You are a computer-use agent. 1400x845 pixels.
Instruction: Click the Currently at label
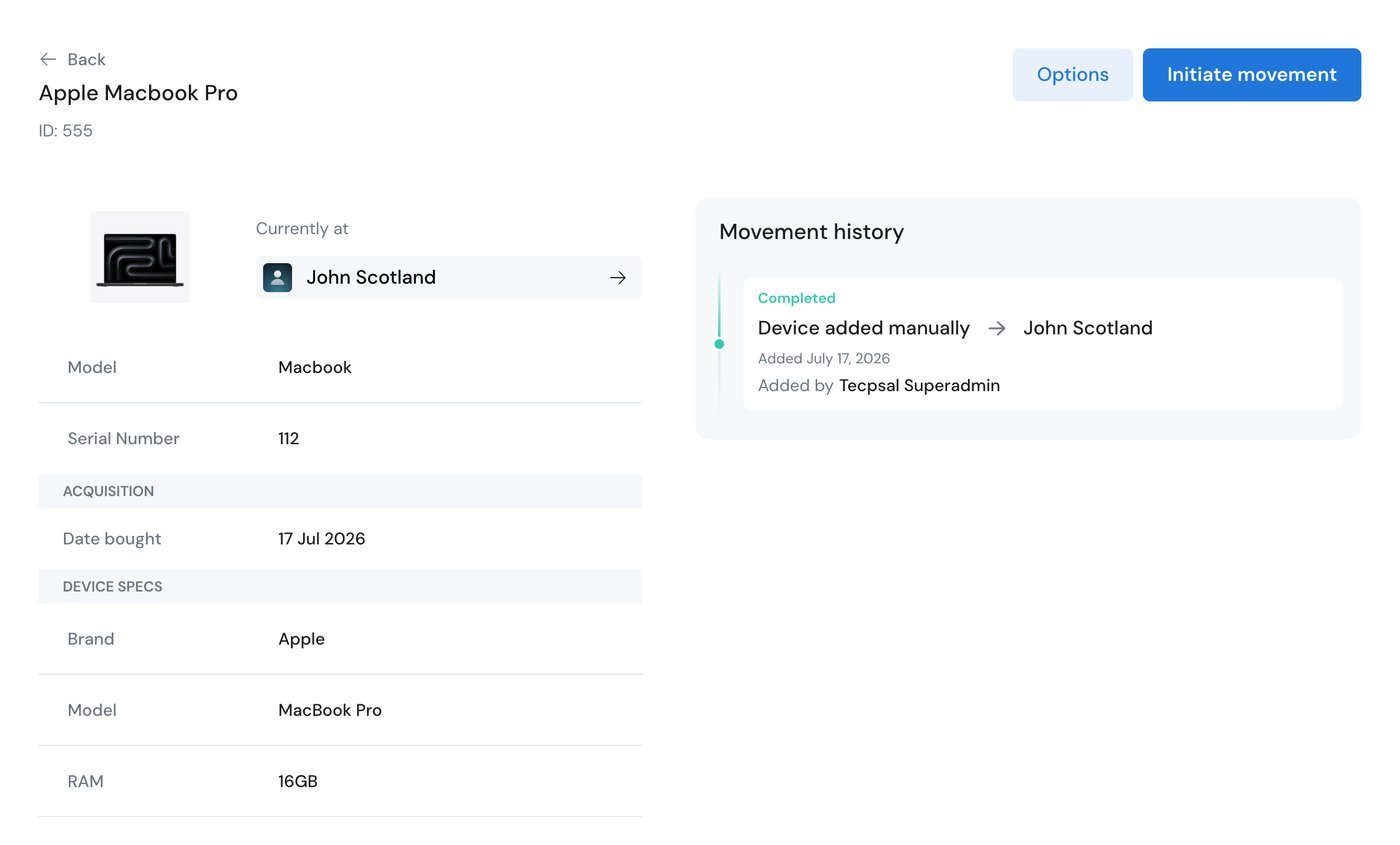pyautogui.click(x=302, y=228)
